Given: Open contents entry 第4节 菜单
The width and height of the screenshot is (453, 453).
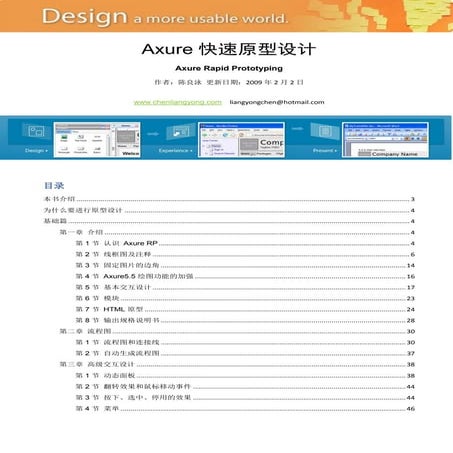Looking at the screenshot, I should [245, 409].
